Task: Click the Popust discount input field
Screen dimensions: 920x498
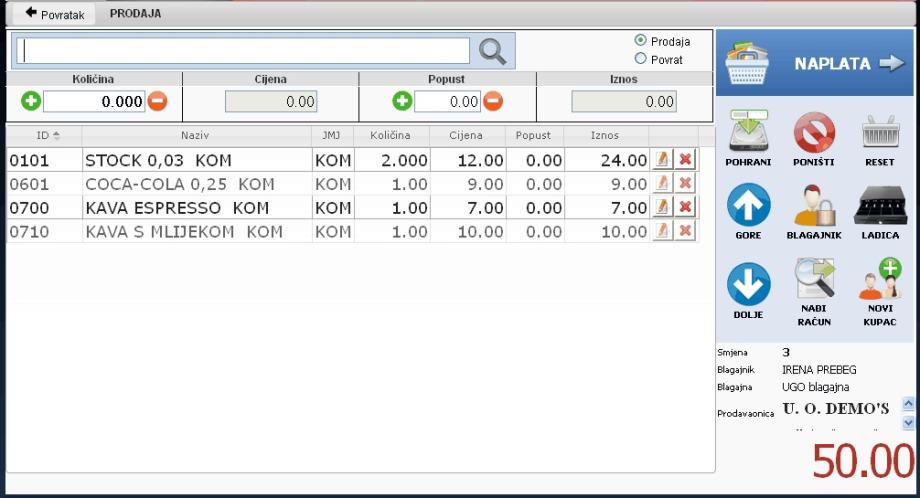Action: coord(447,101)
